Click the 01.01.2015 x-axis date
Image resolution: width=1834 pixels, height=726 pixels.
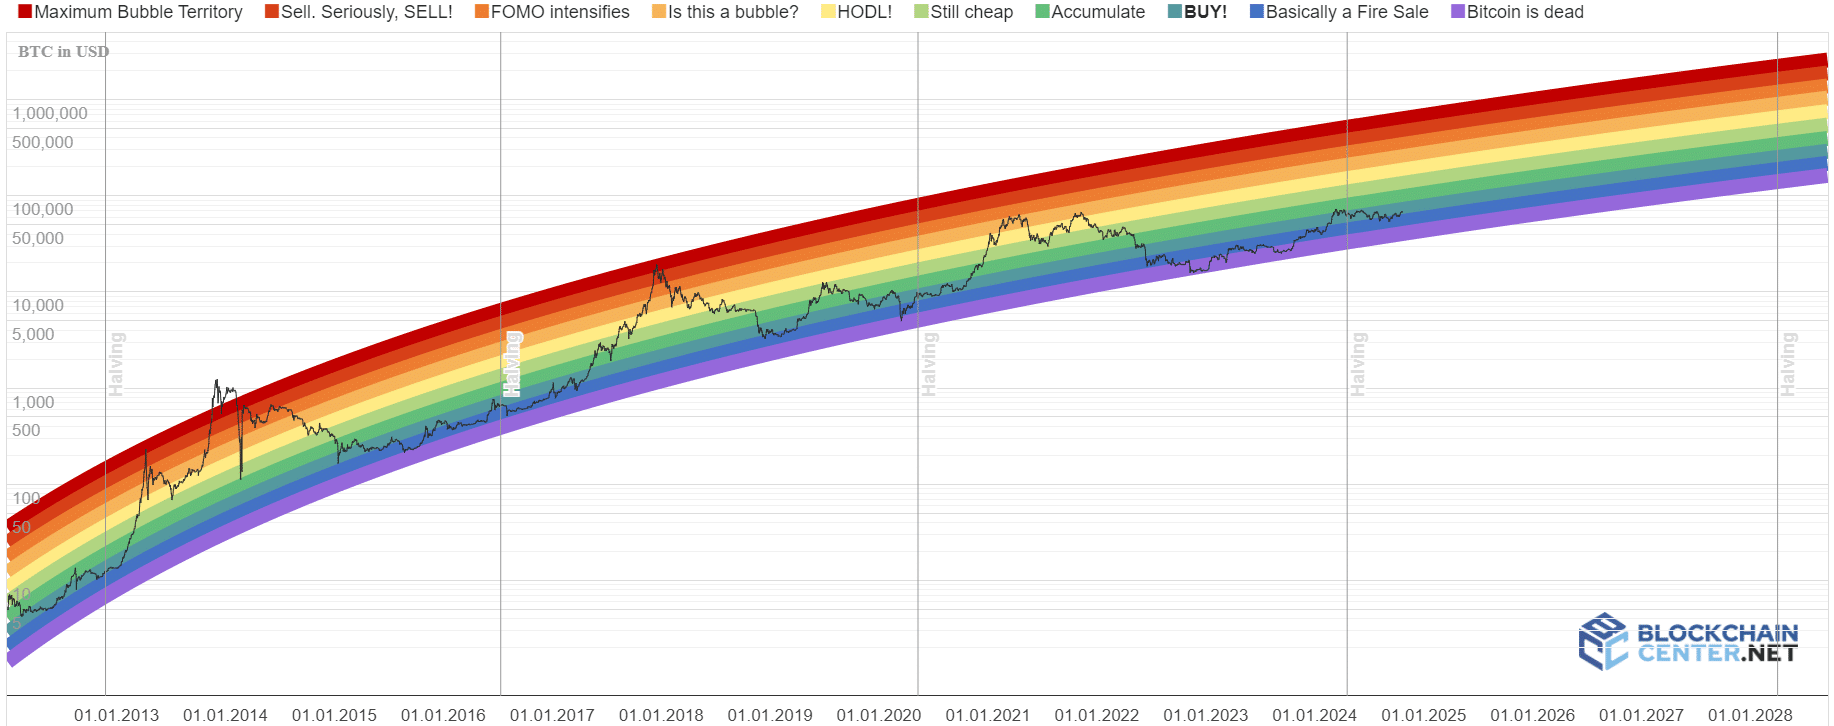pos(335,715)
